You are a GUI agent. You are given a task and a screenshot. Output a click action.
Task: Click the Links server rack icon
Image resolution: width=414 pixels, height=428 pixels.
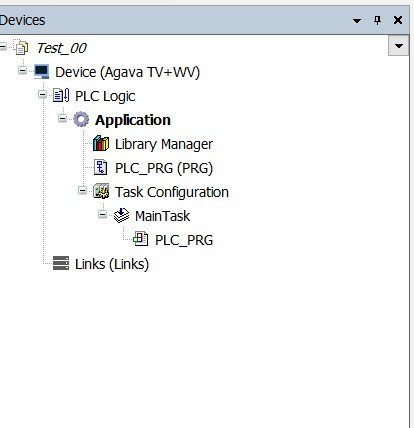(61, 263)
